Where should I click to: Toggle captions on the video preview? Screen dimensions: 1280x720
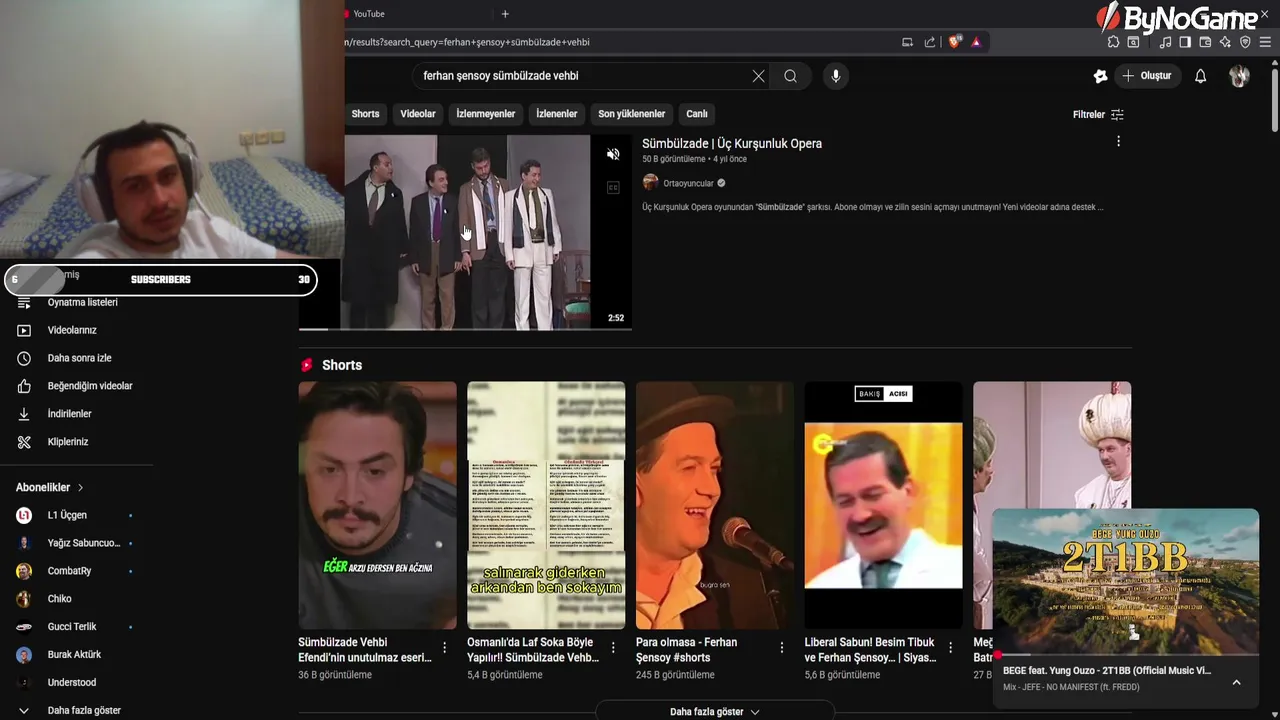pyautogui.click(x=613, y=187)
